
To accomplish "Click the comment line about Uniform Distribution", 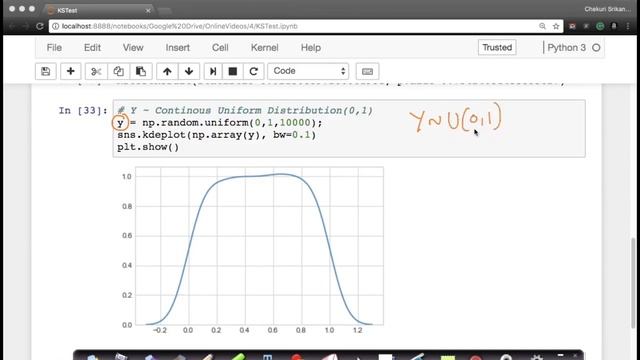I will (245, 111).
